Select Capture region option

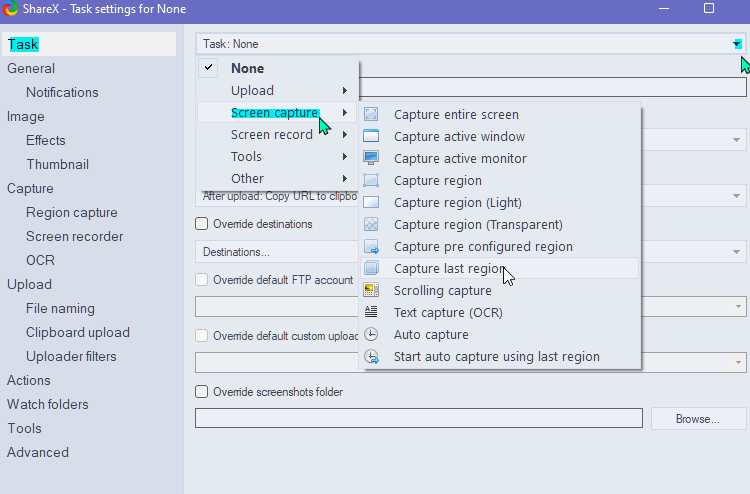[499, 180]
